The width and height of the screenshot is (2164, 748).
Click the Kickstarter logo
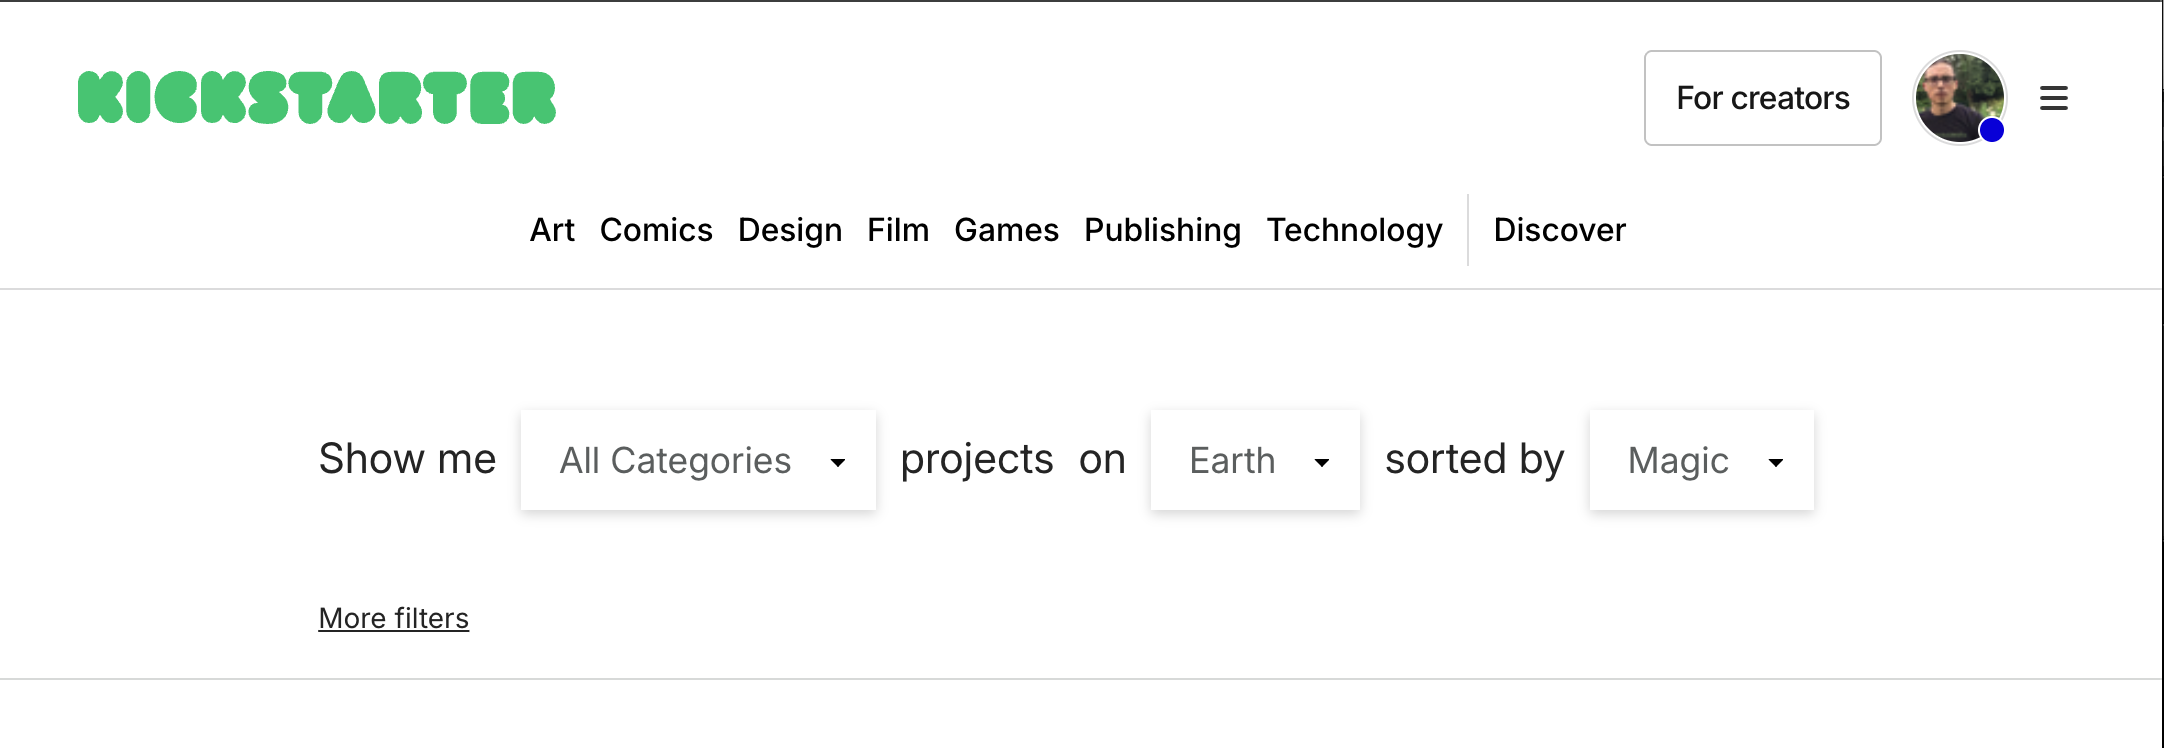(316, 98)
